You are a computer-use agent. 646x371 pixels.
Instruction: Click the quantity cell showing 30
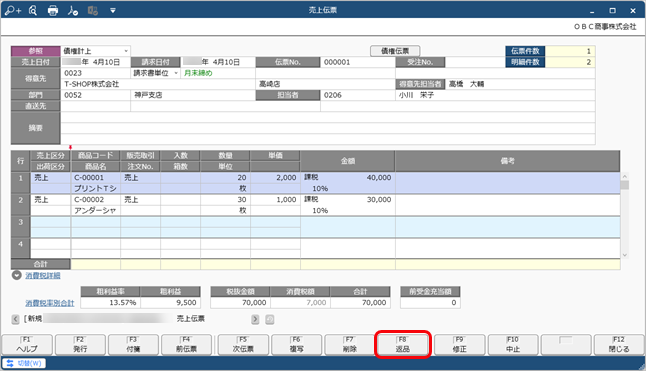[225, 200]
